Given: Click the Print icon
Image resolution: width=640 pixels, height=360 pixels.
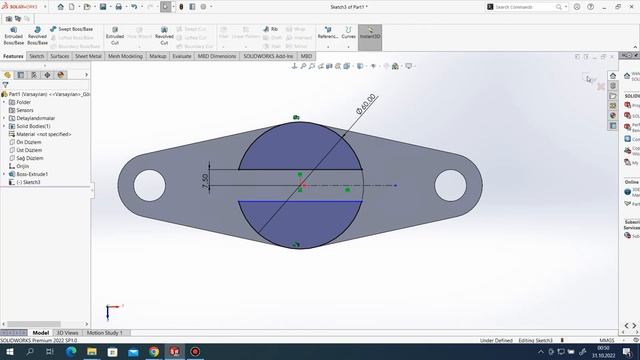Looking at the screenshot, I should pyautogui.click(x=118, y=7).
